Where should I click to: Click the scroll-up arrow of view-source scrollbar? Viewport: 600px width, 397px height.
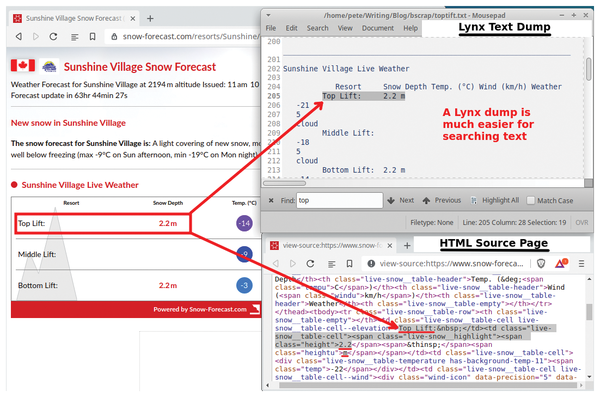tap(589, 279)
